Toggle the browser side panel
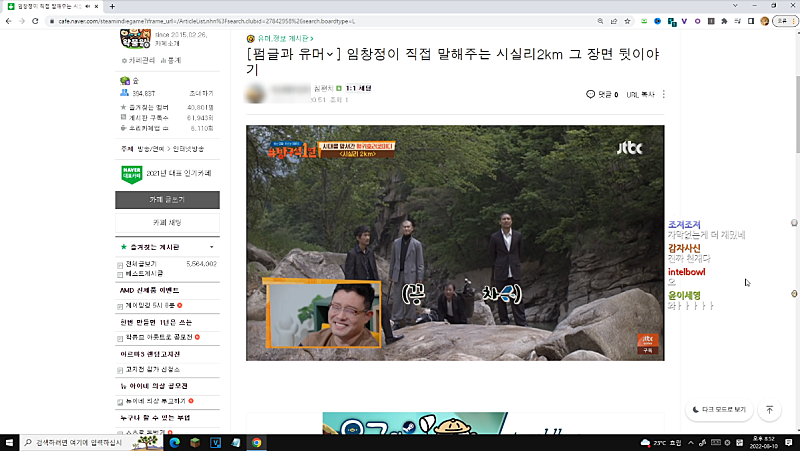The width and height of the screenshot is (800, 451). tap(751, 21)
